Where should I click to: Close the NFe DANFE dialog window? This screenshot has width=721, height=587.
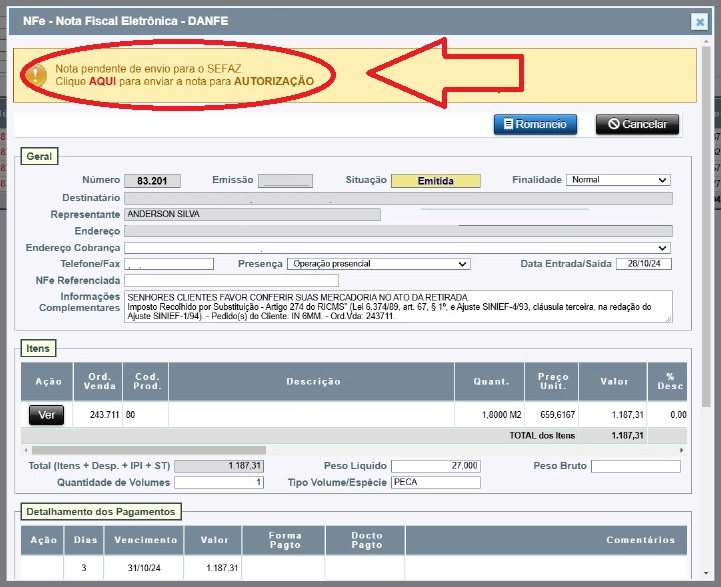[x=699, y=21]
